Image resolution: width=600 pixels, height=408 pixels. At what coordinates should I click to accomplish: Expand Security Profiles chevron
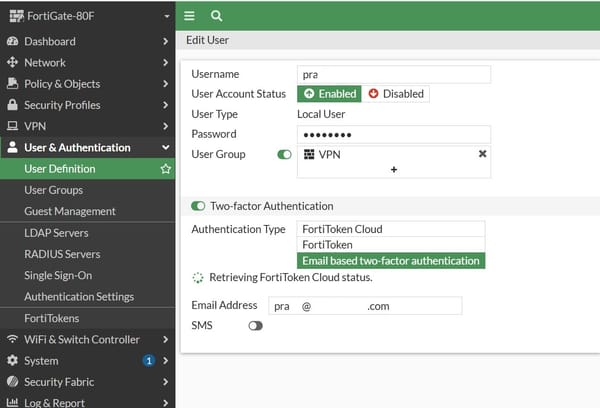165,105
